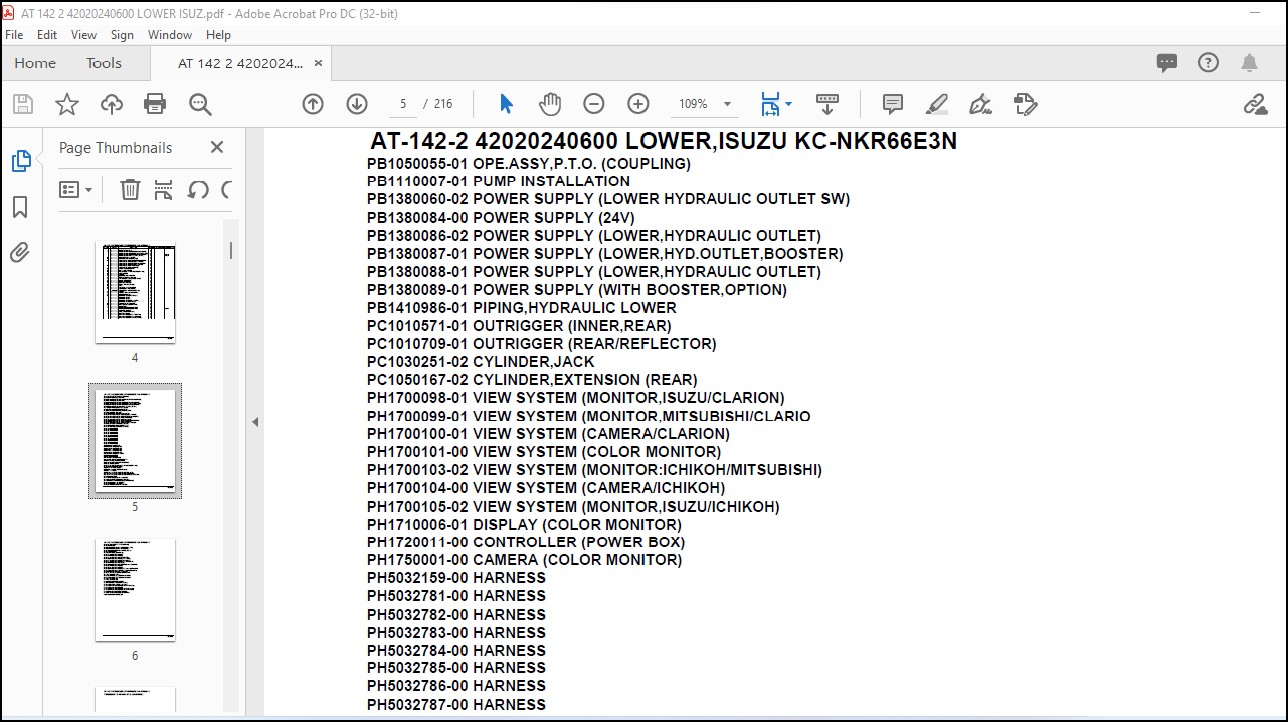1288x722 pixels.
Task: Activate the hand pan tool
Action: click(x=550, y=104)
